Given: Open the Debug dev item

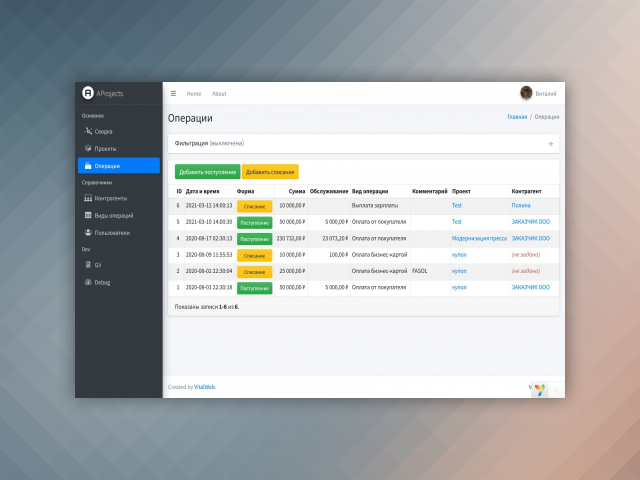Looking at the screenshot, I should tap(119, 282).
